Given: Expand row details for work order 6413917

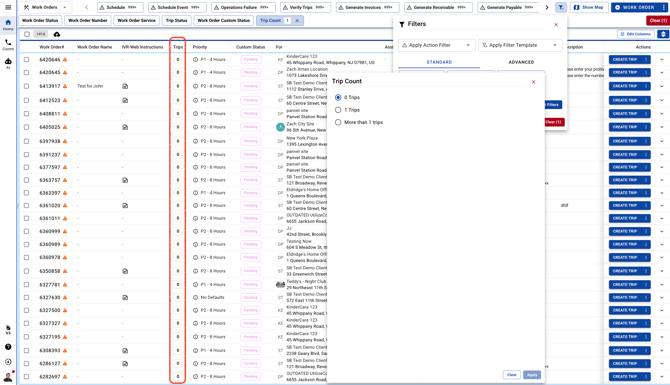Looking at the screenshot, I should coord(662,86).
